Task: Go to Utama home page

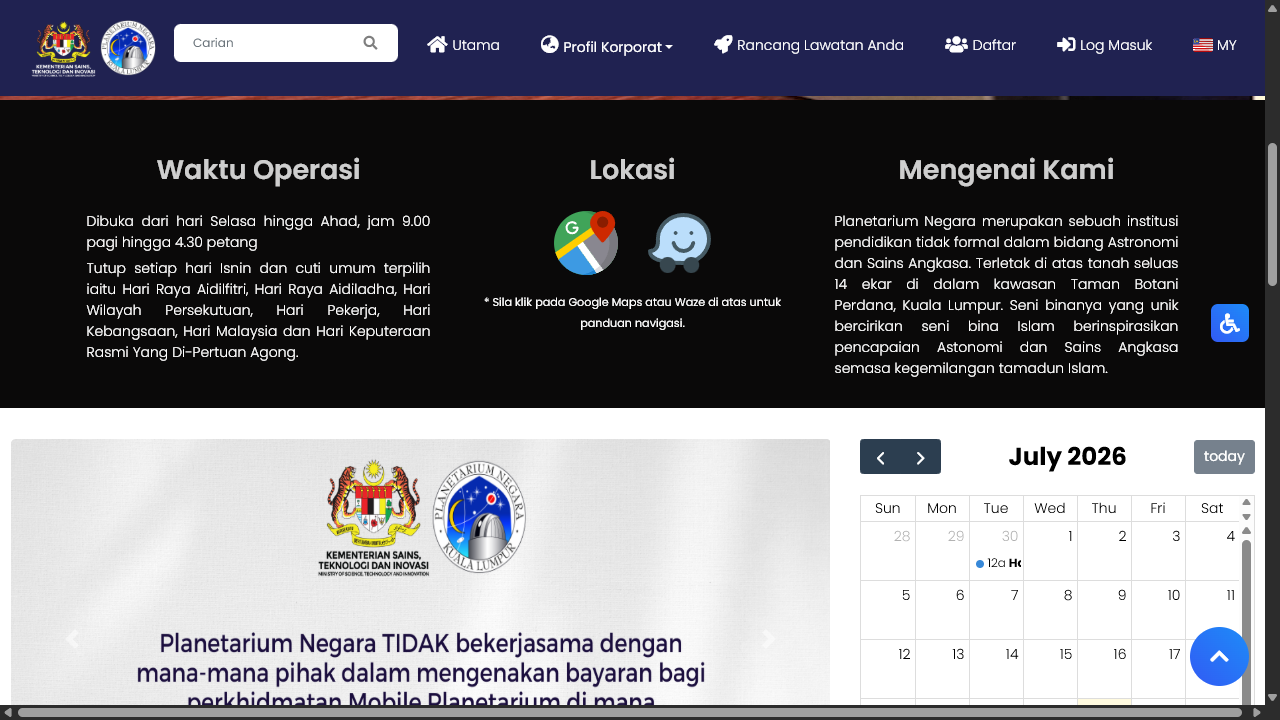Action: pos(463,45)
